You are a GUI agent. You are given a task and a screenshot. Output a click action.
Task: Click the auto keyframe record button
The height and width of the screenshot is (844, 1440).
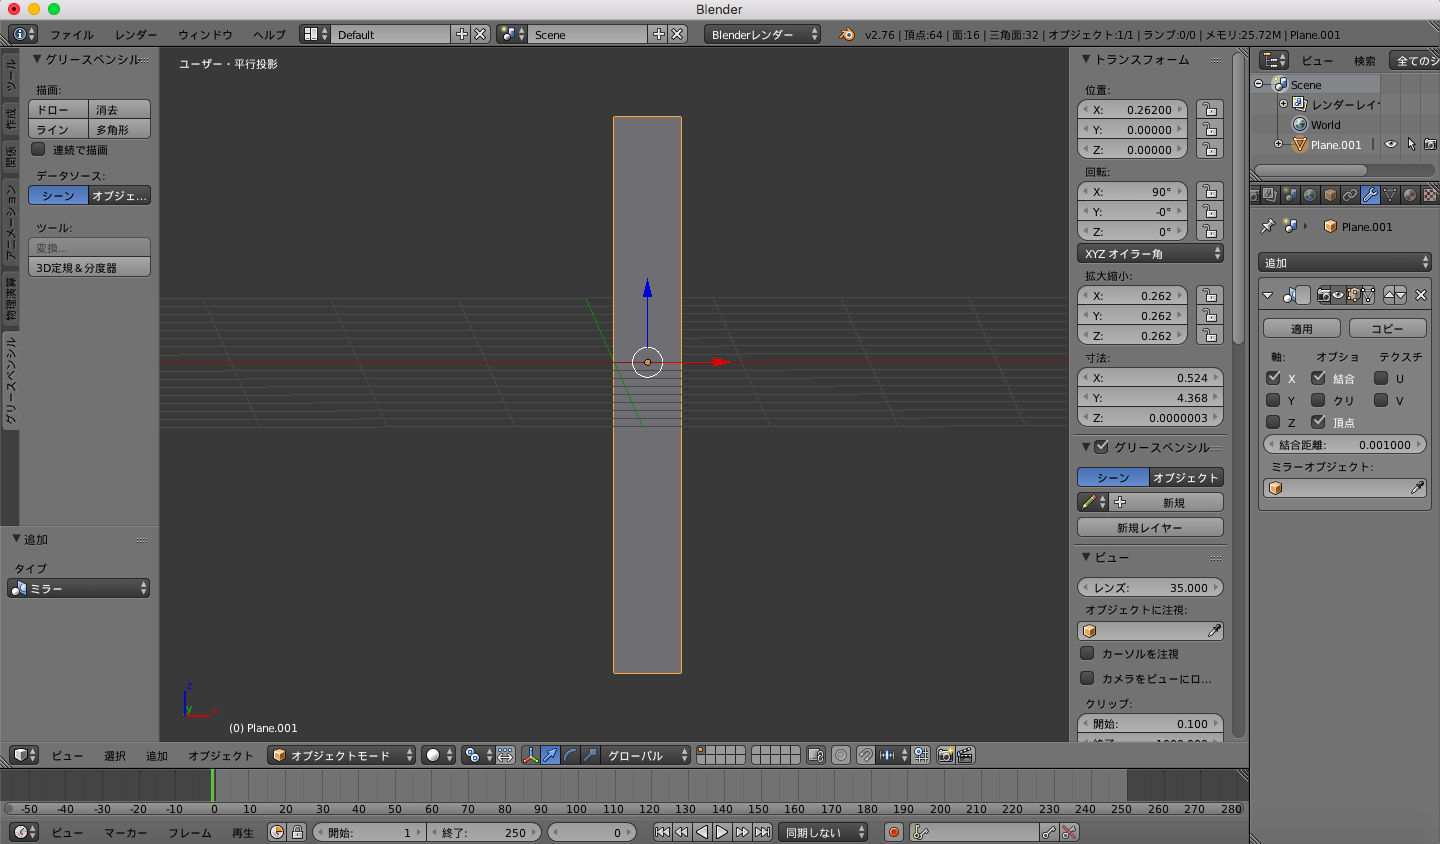pos(894,832)
